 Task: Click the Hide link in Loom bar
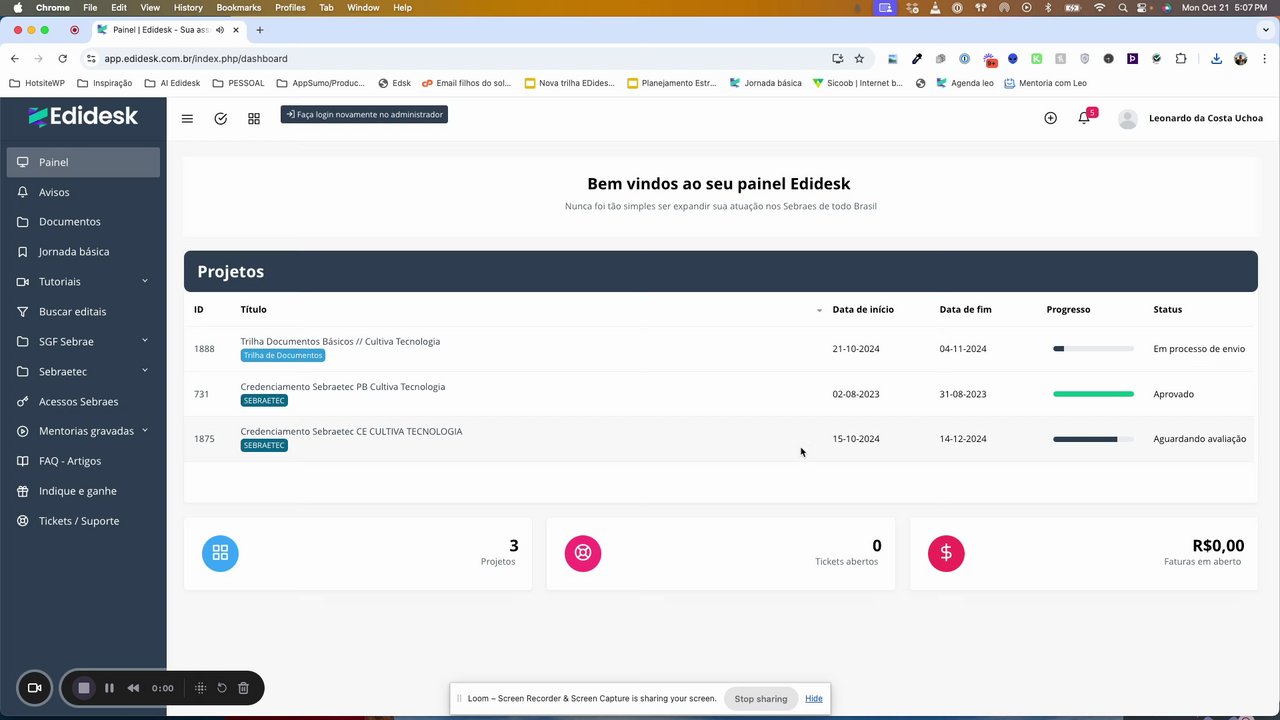814,698
